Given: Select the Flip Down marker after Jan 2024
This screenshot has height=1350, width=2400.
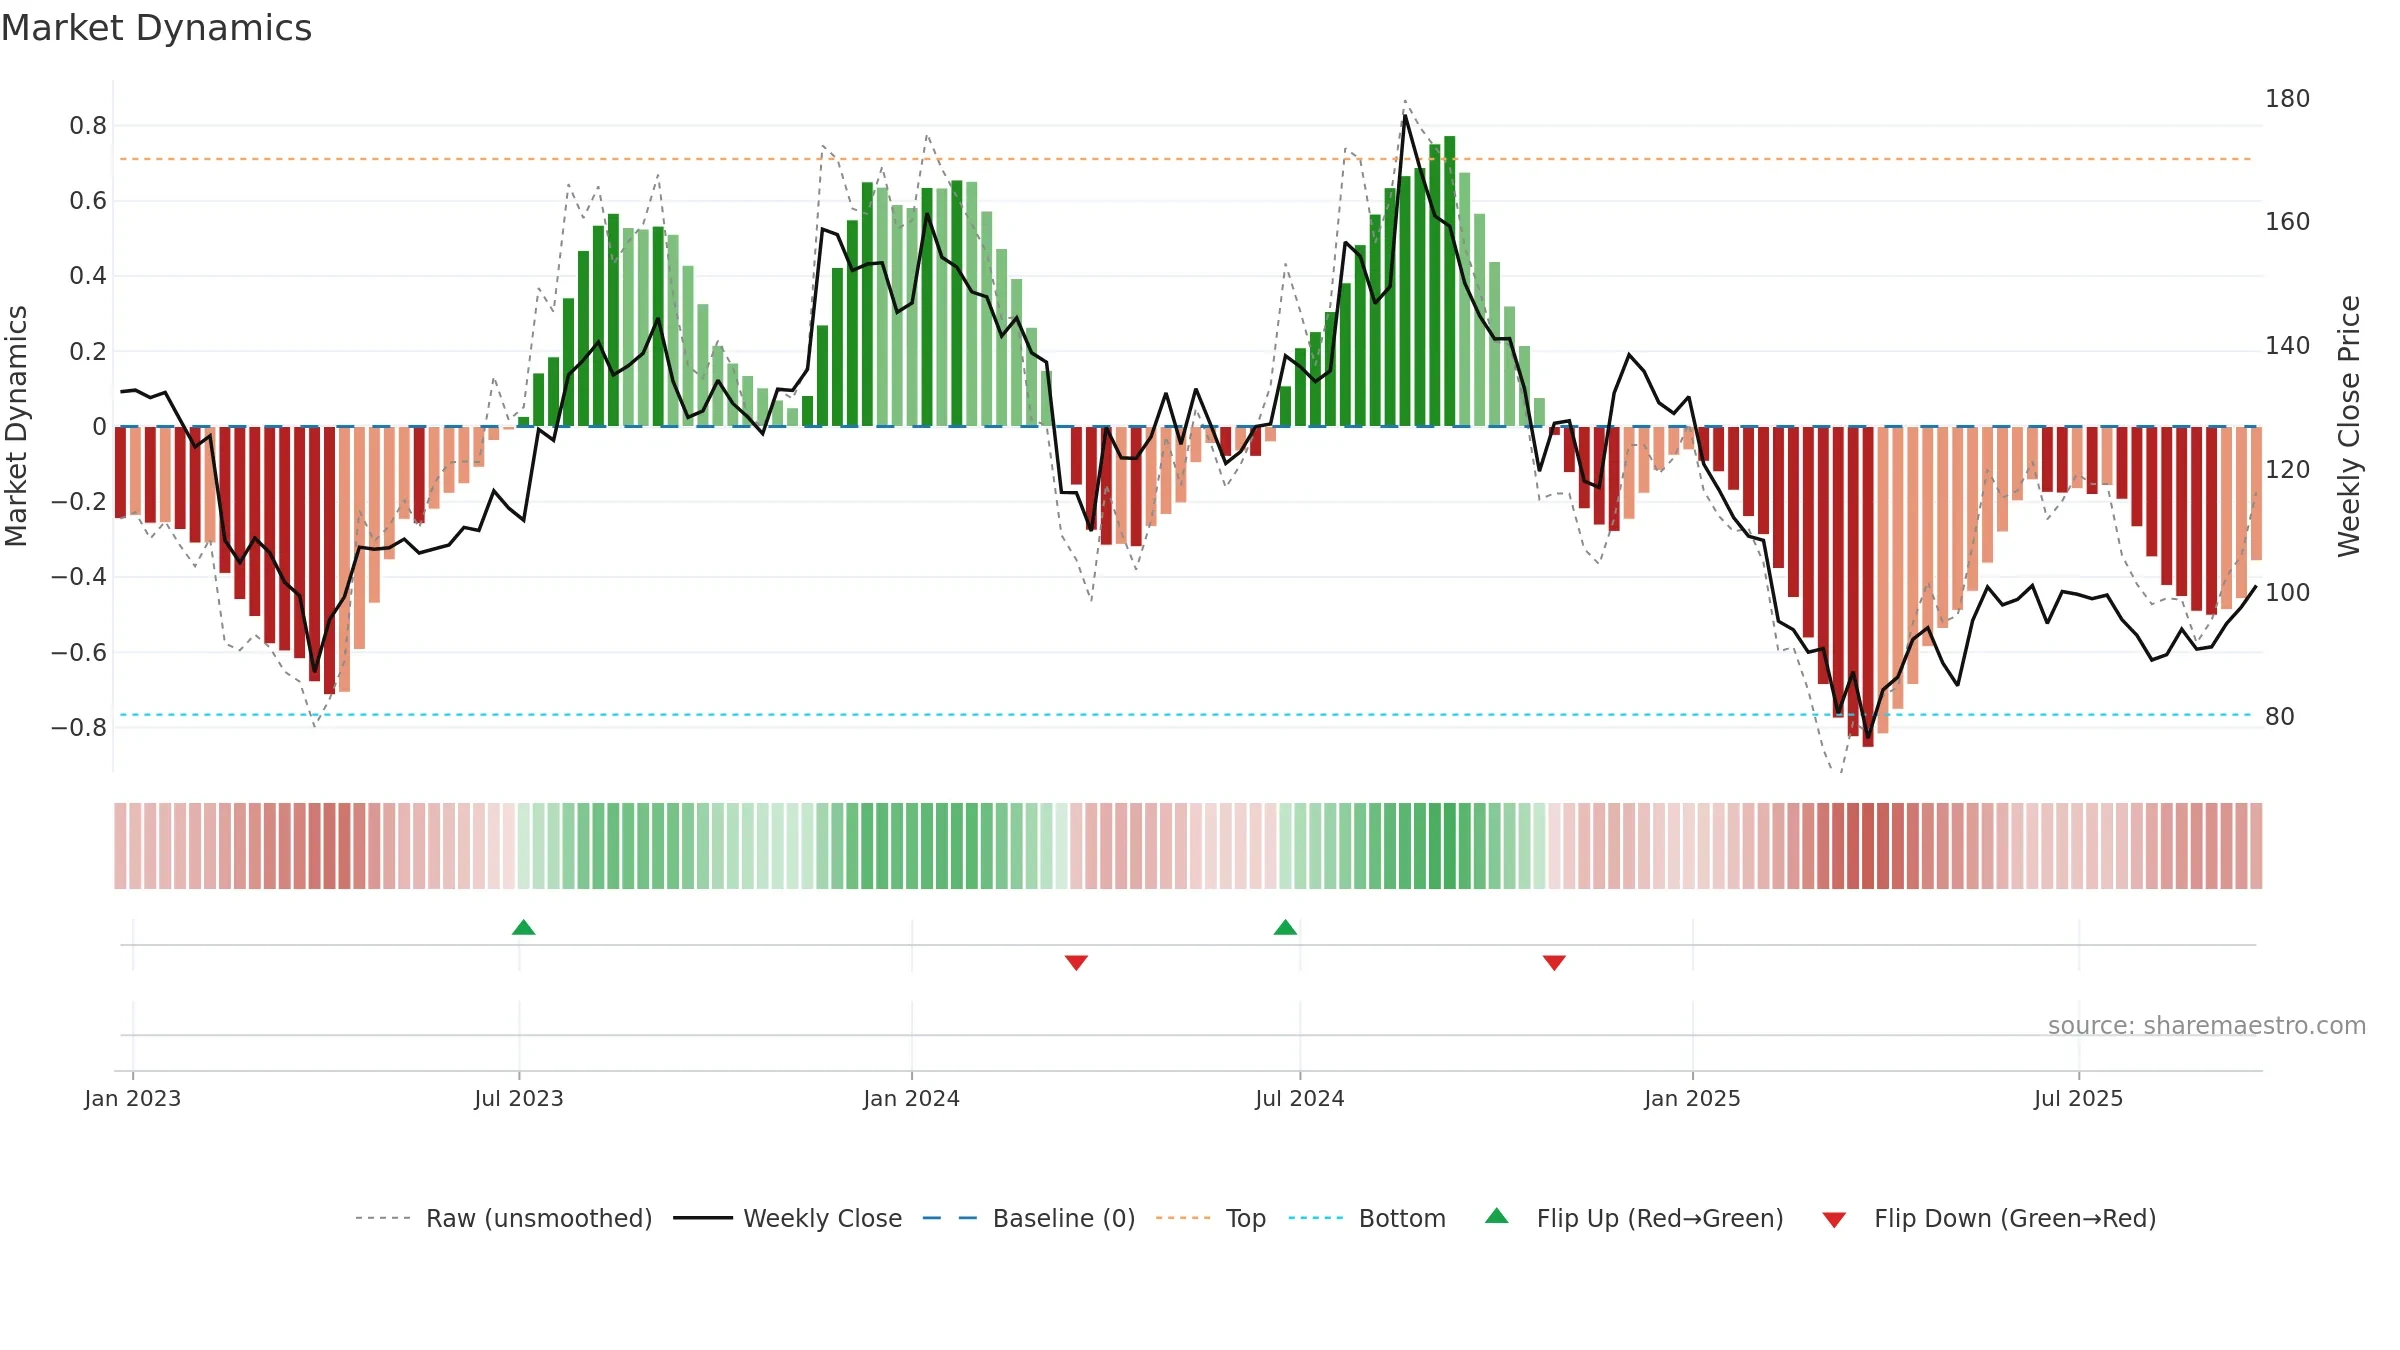Looking at the screenshot, I should coord(1076,962).
